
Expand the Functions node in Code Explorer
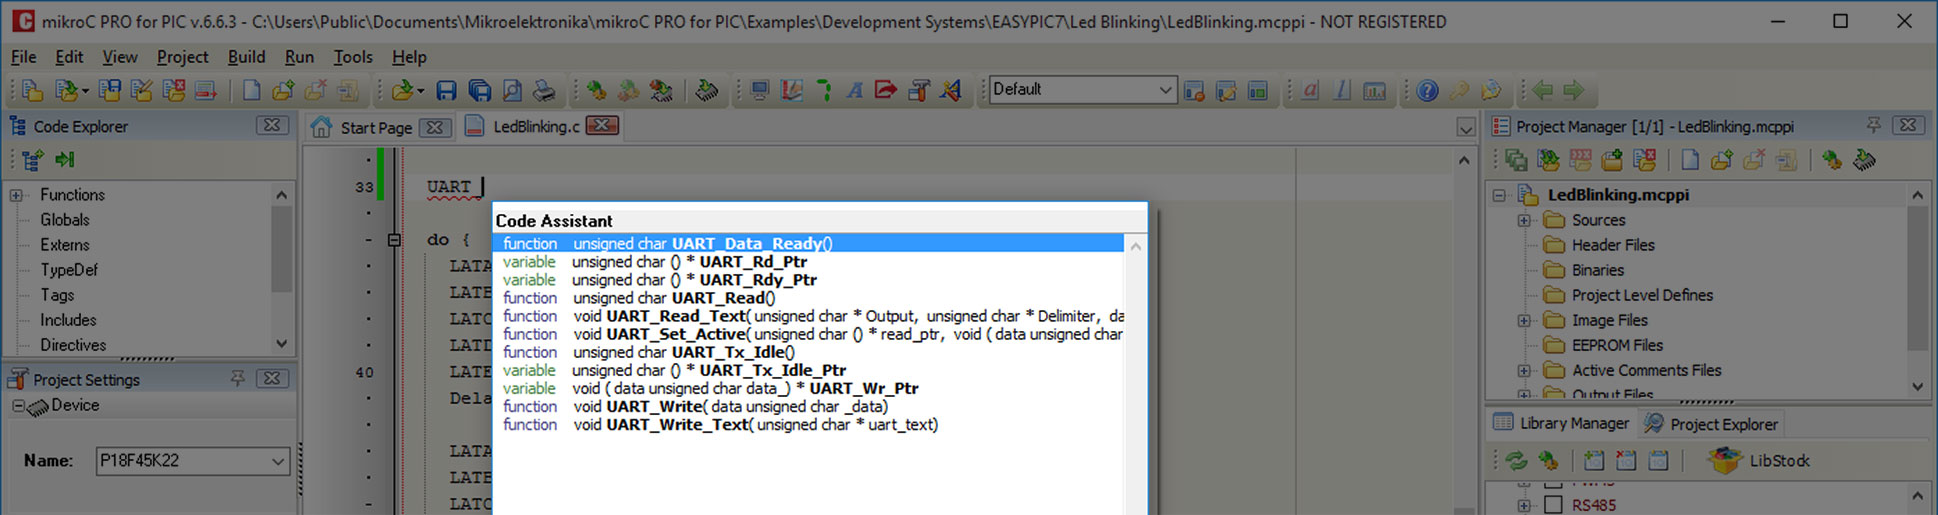point(16,195)
